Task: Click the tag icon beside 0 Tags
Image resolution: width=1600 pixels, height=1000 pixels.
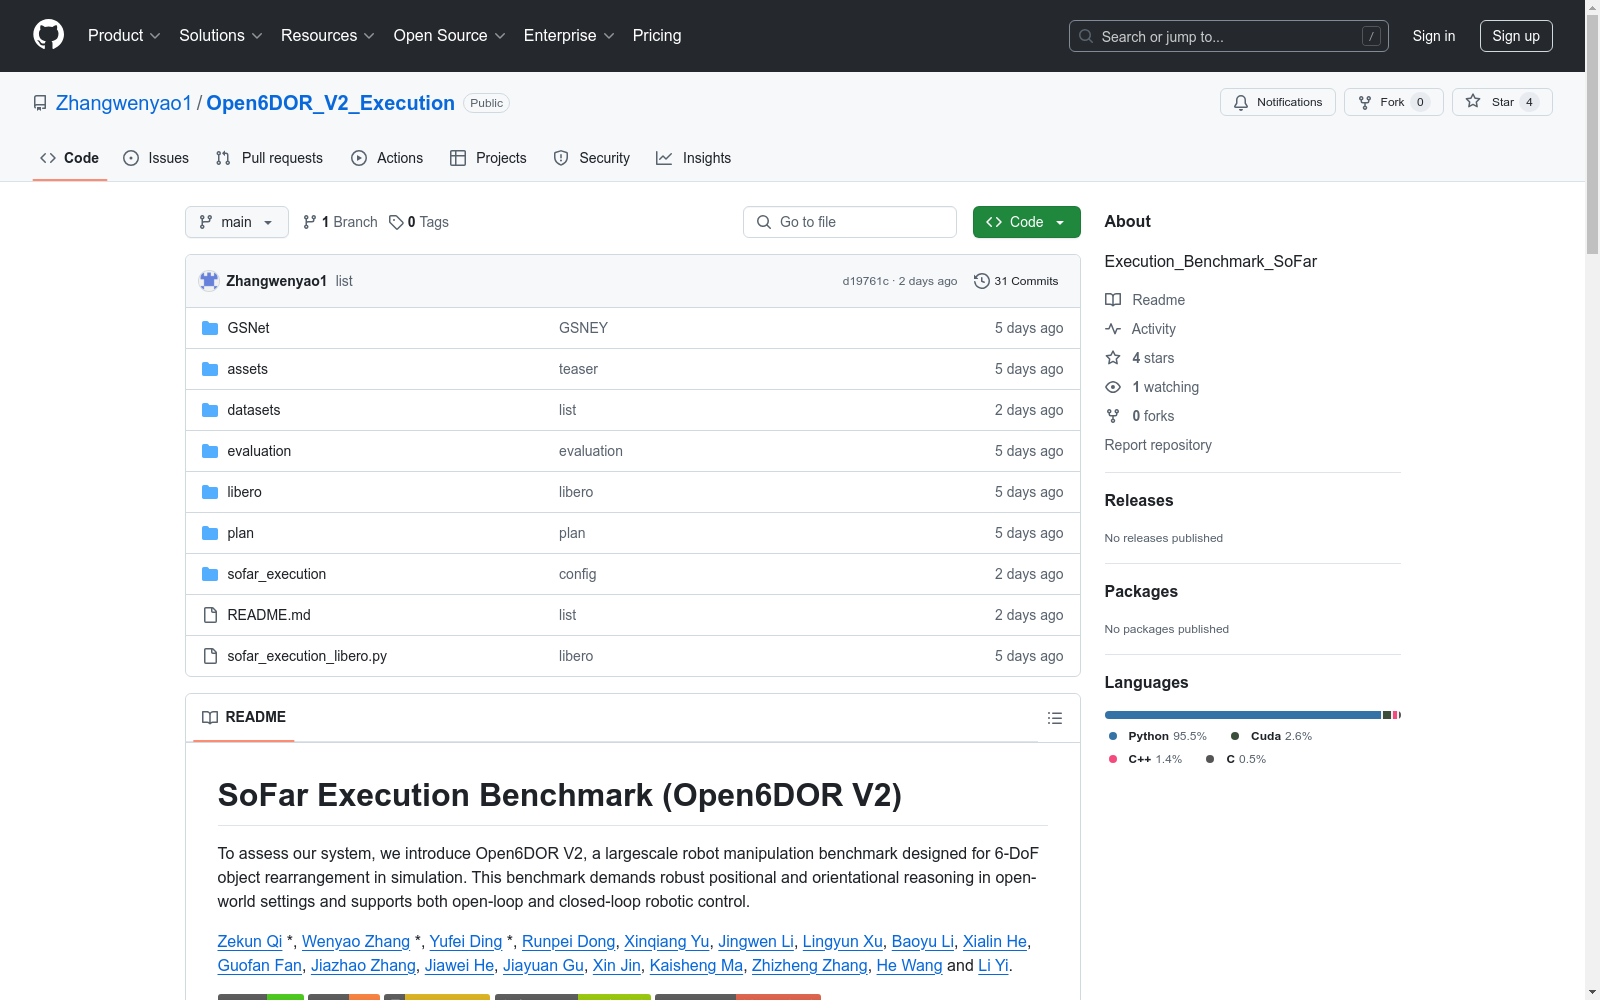Action: 396,222
